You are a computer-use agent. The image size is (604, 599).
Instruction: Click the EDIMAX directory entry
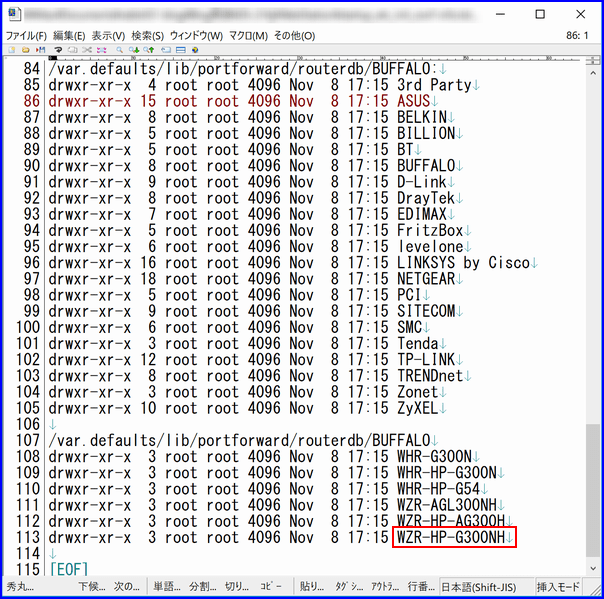point(422,214)
